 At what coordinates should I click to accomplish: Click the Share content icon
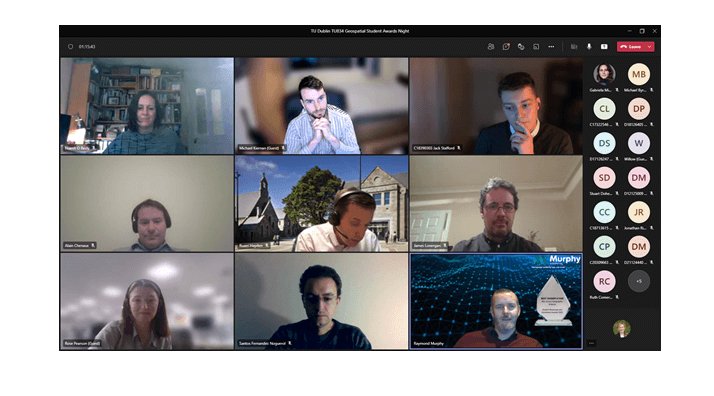604,46
